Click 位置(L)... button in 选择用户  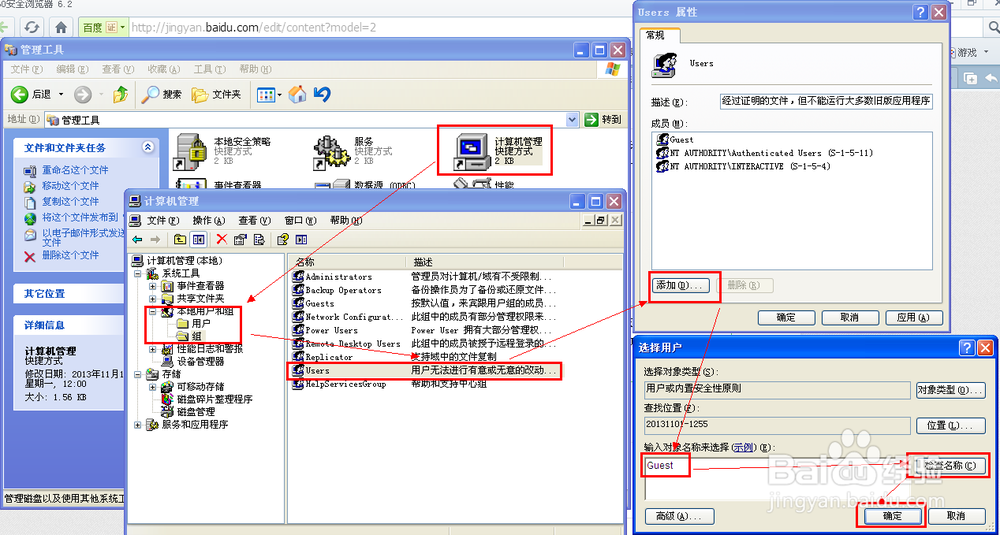tap(950, 425)
